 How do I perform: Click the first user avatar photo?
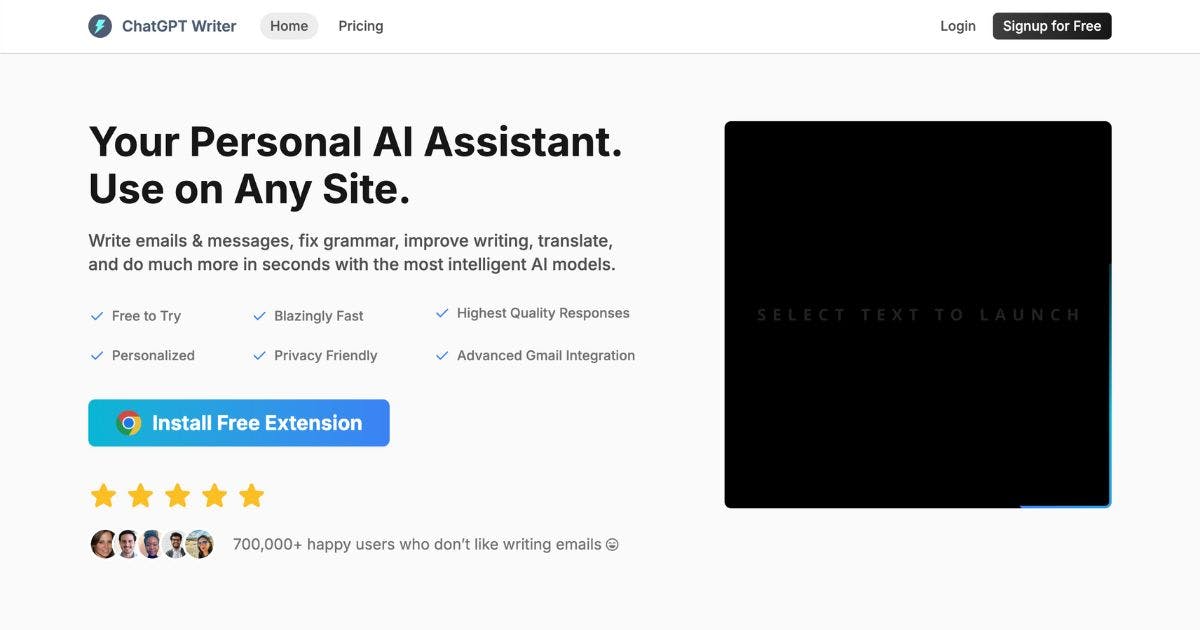(x=104, y=544)
